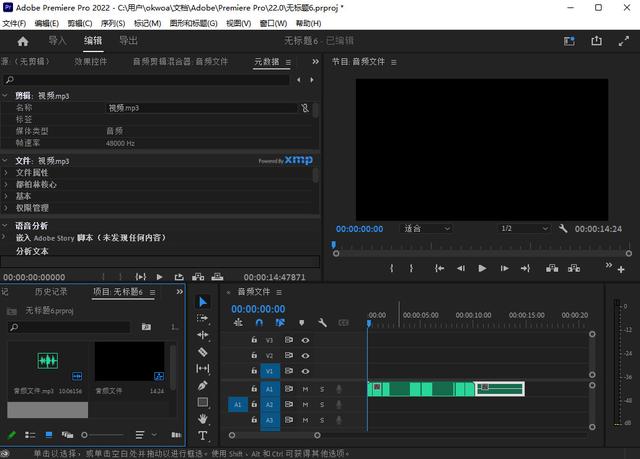Toggle lock on track A3
640x459 pixels.
click(x=254, y=419)
